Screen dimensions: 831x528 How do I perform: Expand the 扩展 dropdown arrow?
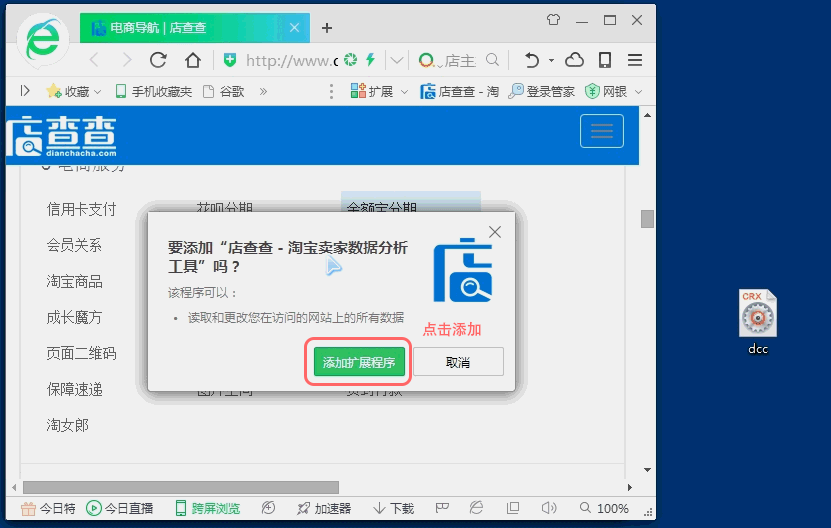click(x=404, y=92)
